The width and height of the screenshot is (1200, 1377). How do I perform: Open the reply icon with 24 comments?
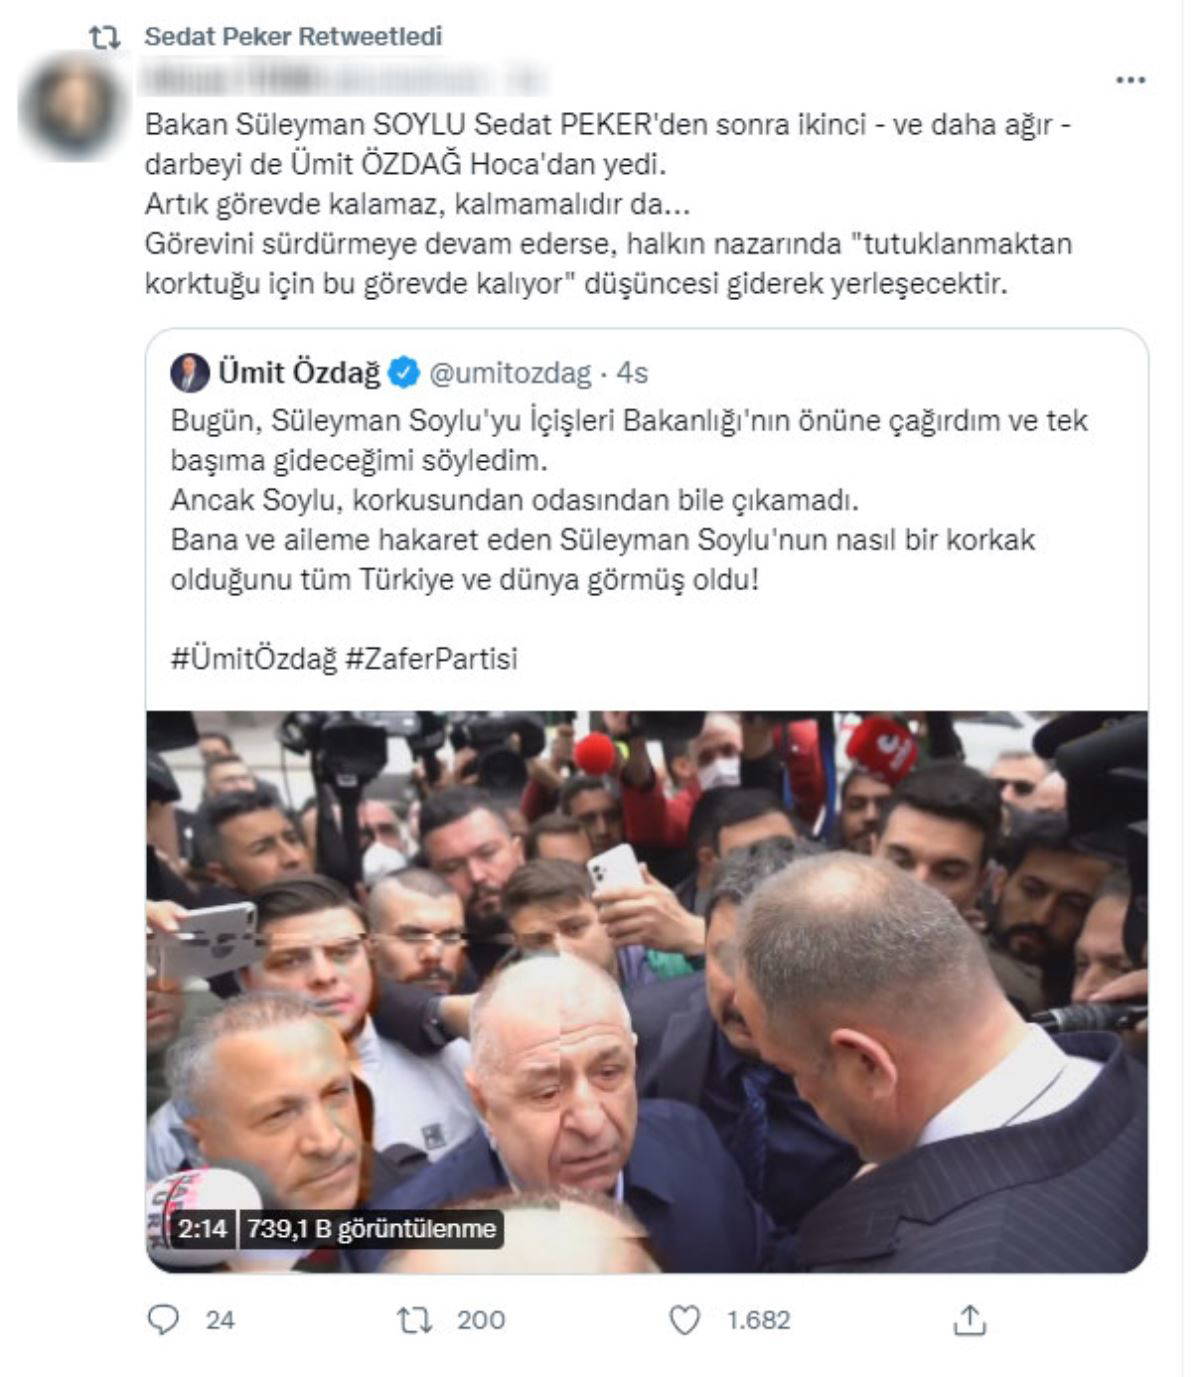pos(163,1320)
